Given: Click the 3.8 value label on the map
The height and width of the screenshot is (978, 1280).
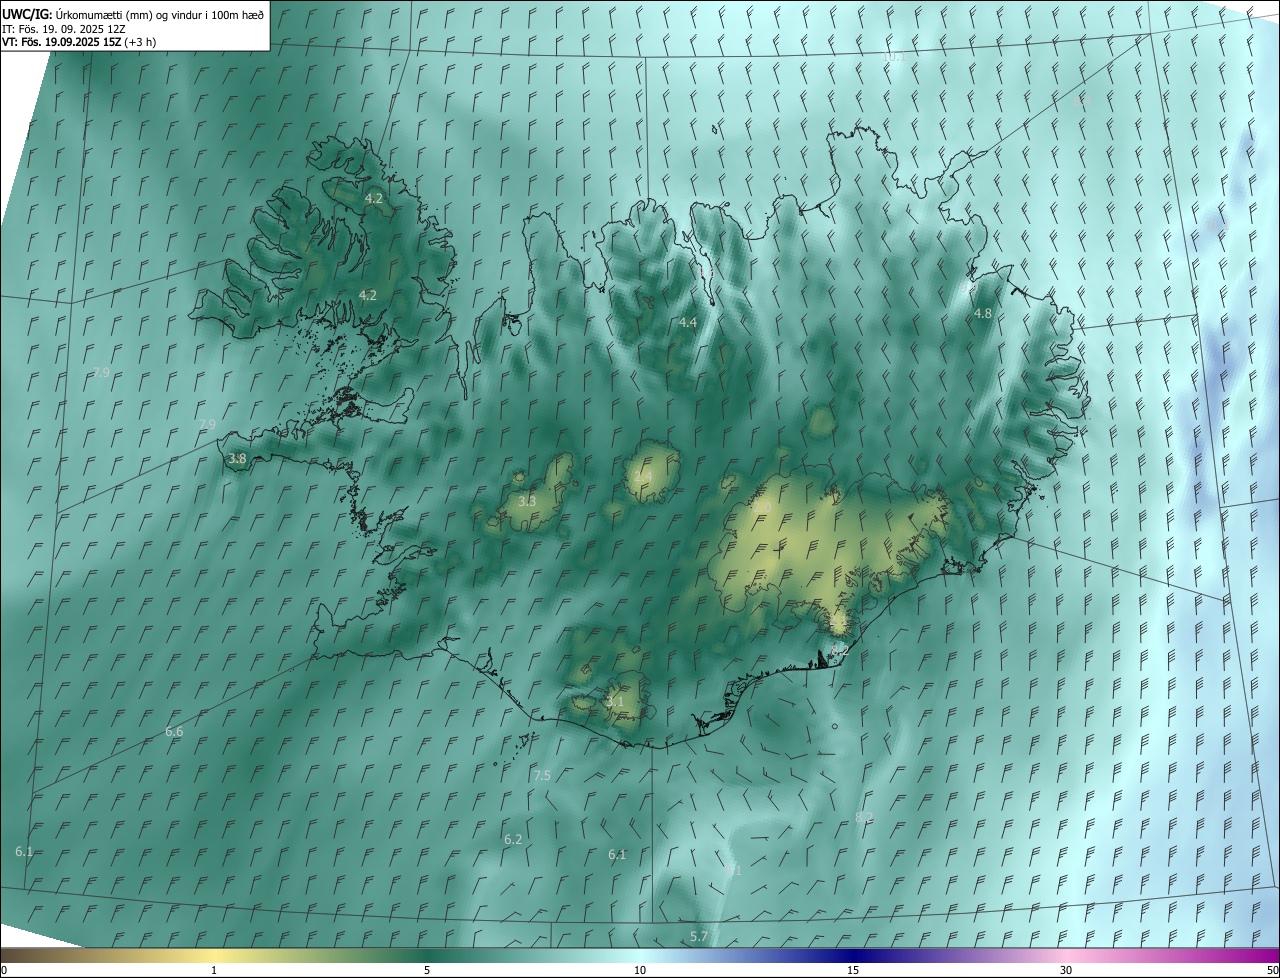Looking at the screenshot, I should pyautogui.click(x=237, y=459).
